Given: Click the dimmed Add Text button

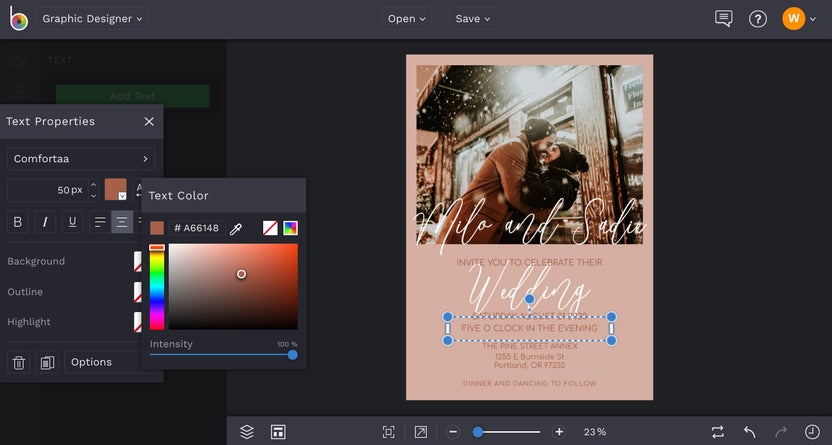Looking at the screenshot, I should click(x=133, y=96).
